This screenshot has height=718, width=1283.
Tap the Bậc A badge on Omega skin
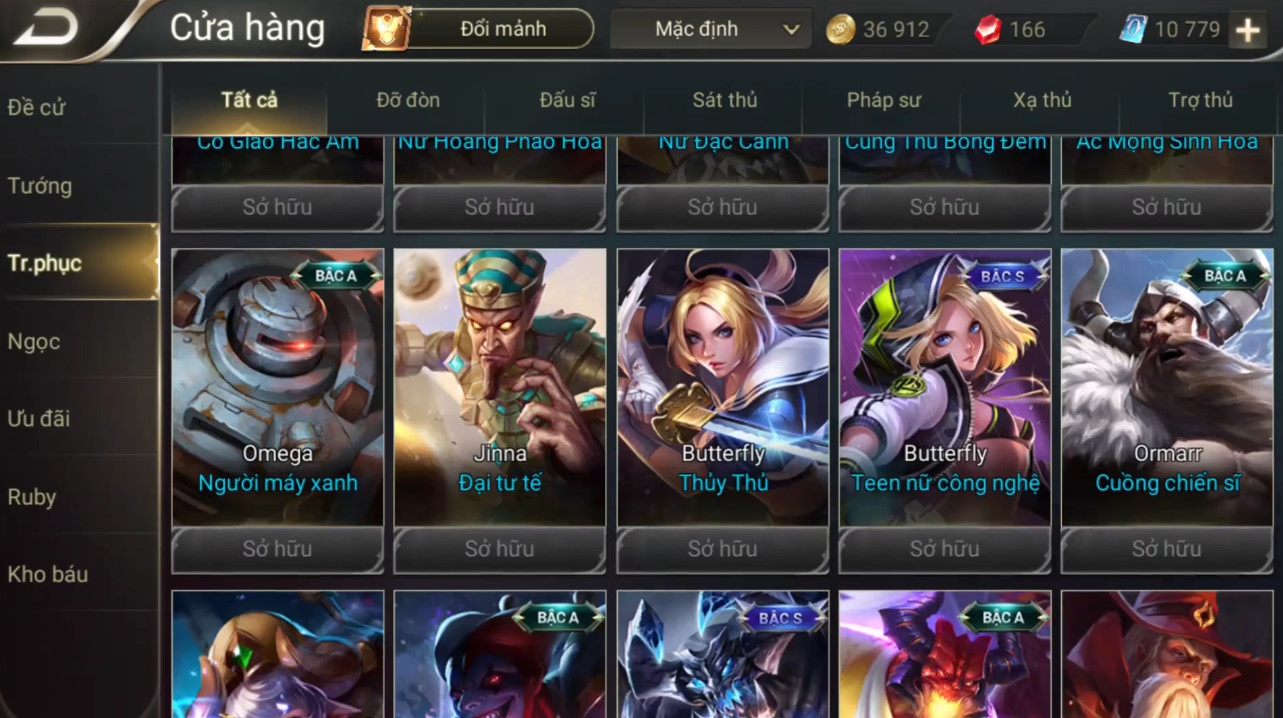click(336, 276)
